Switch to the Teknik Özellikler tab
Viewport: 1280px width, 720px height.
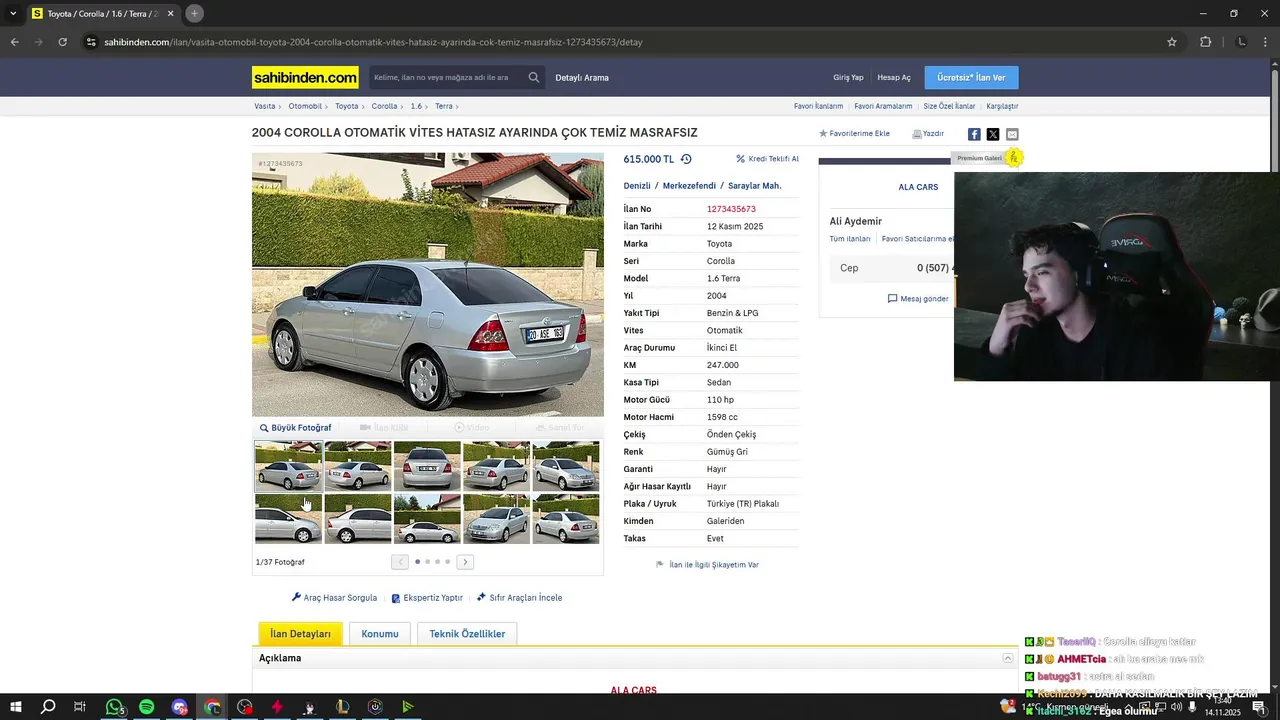(467, 634)
